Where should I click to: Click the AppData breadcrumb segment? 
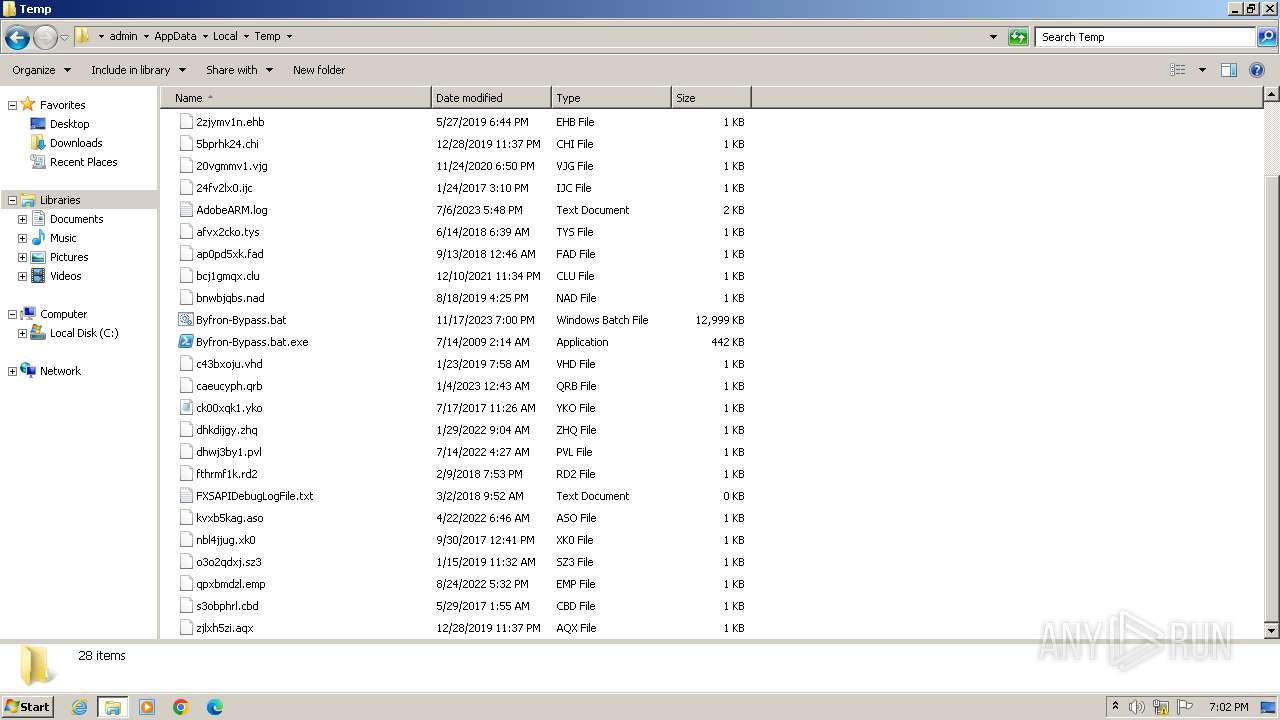pyautogui.click(x=175, y=36)
